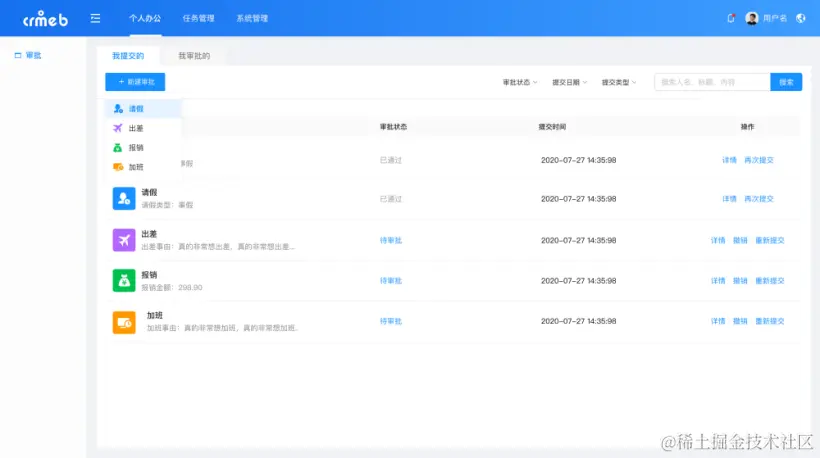Select 出差 from the new approval menu
Image resolution: width=820 pixels, height=458 pixels.
click(143, 128)
